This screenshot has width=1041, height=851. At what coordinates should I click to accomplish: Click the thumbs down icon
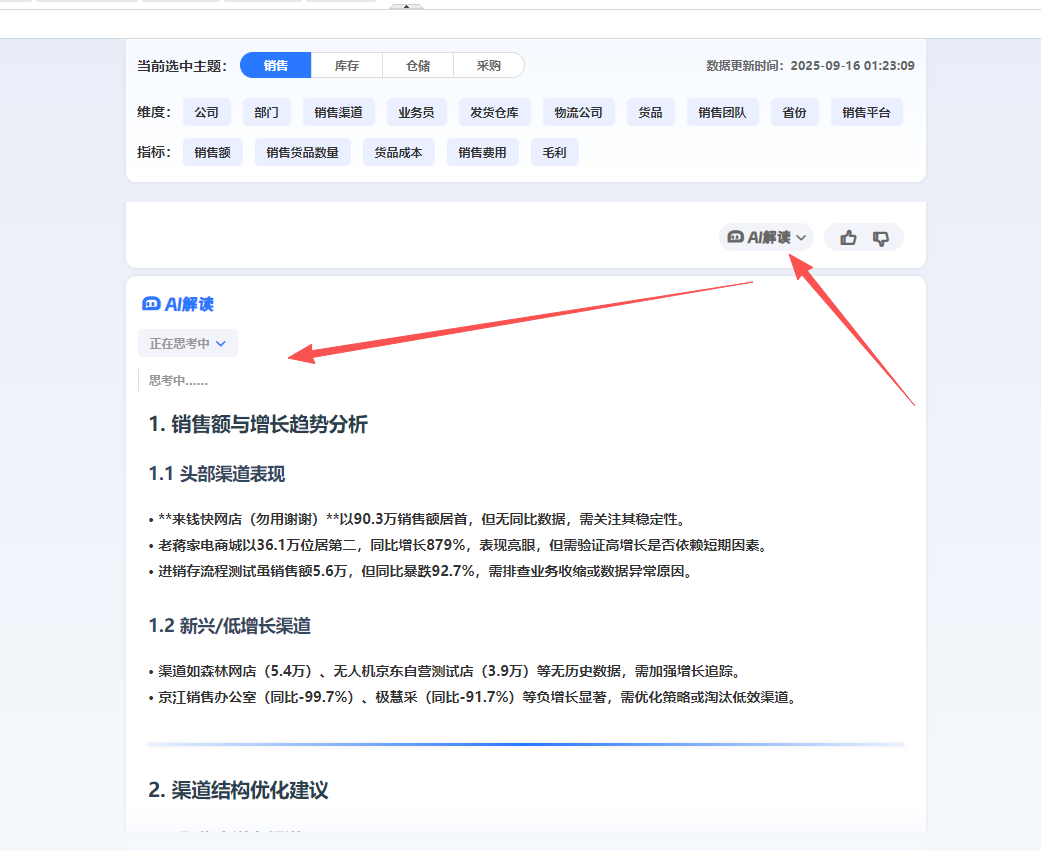[881, 237]
